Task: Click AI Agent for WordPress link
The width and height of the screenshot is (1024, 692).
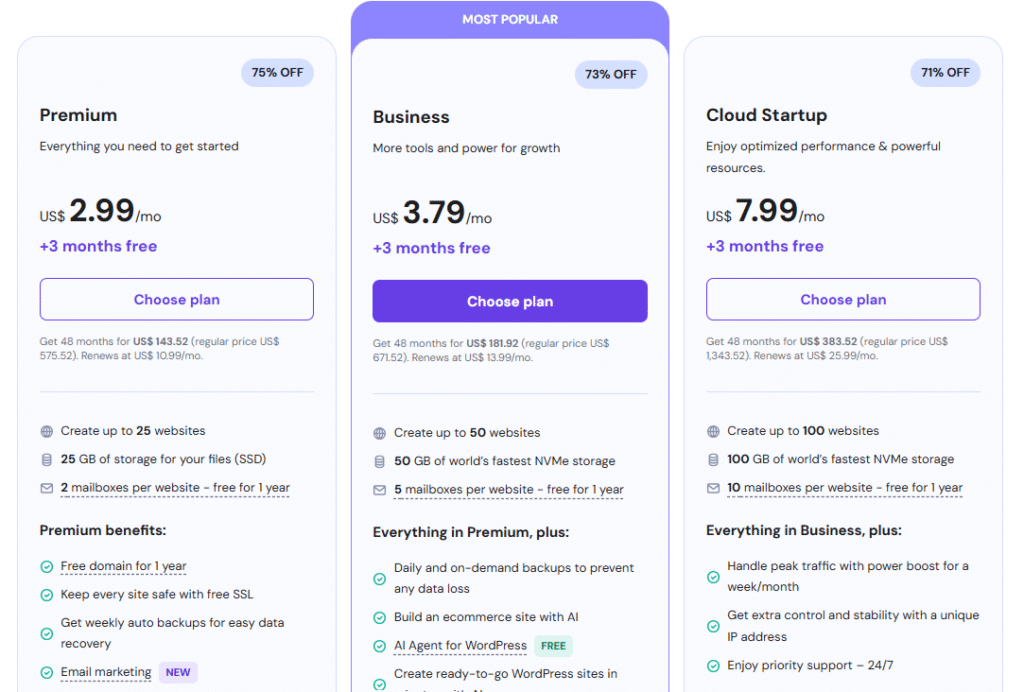Action: [460, 646]
